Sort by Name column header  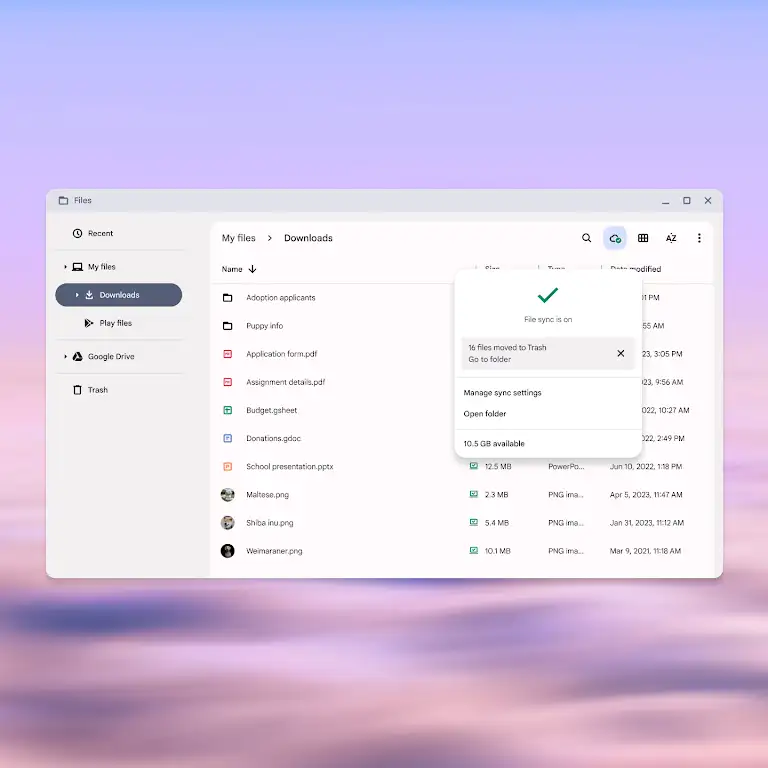(x=232, y=269)
